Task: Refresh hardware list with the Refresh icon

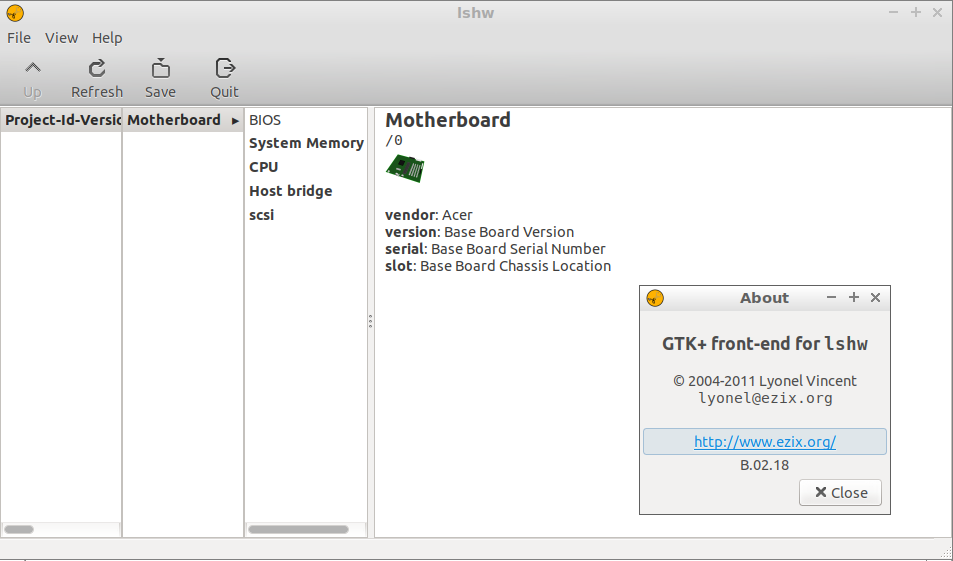Action: click(97, 68)
